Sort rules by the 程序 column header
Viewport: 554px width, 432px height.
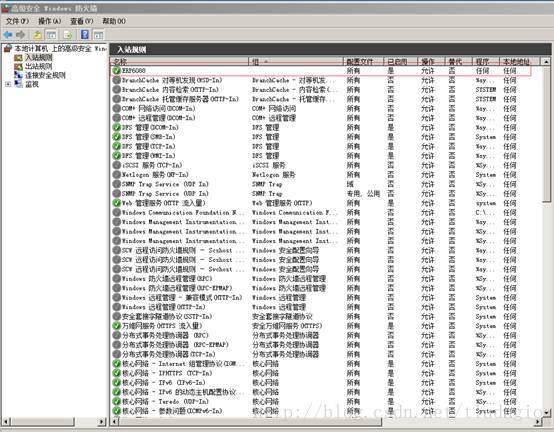point(486,62)
